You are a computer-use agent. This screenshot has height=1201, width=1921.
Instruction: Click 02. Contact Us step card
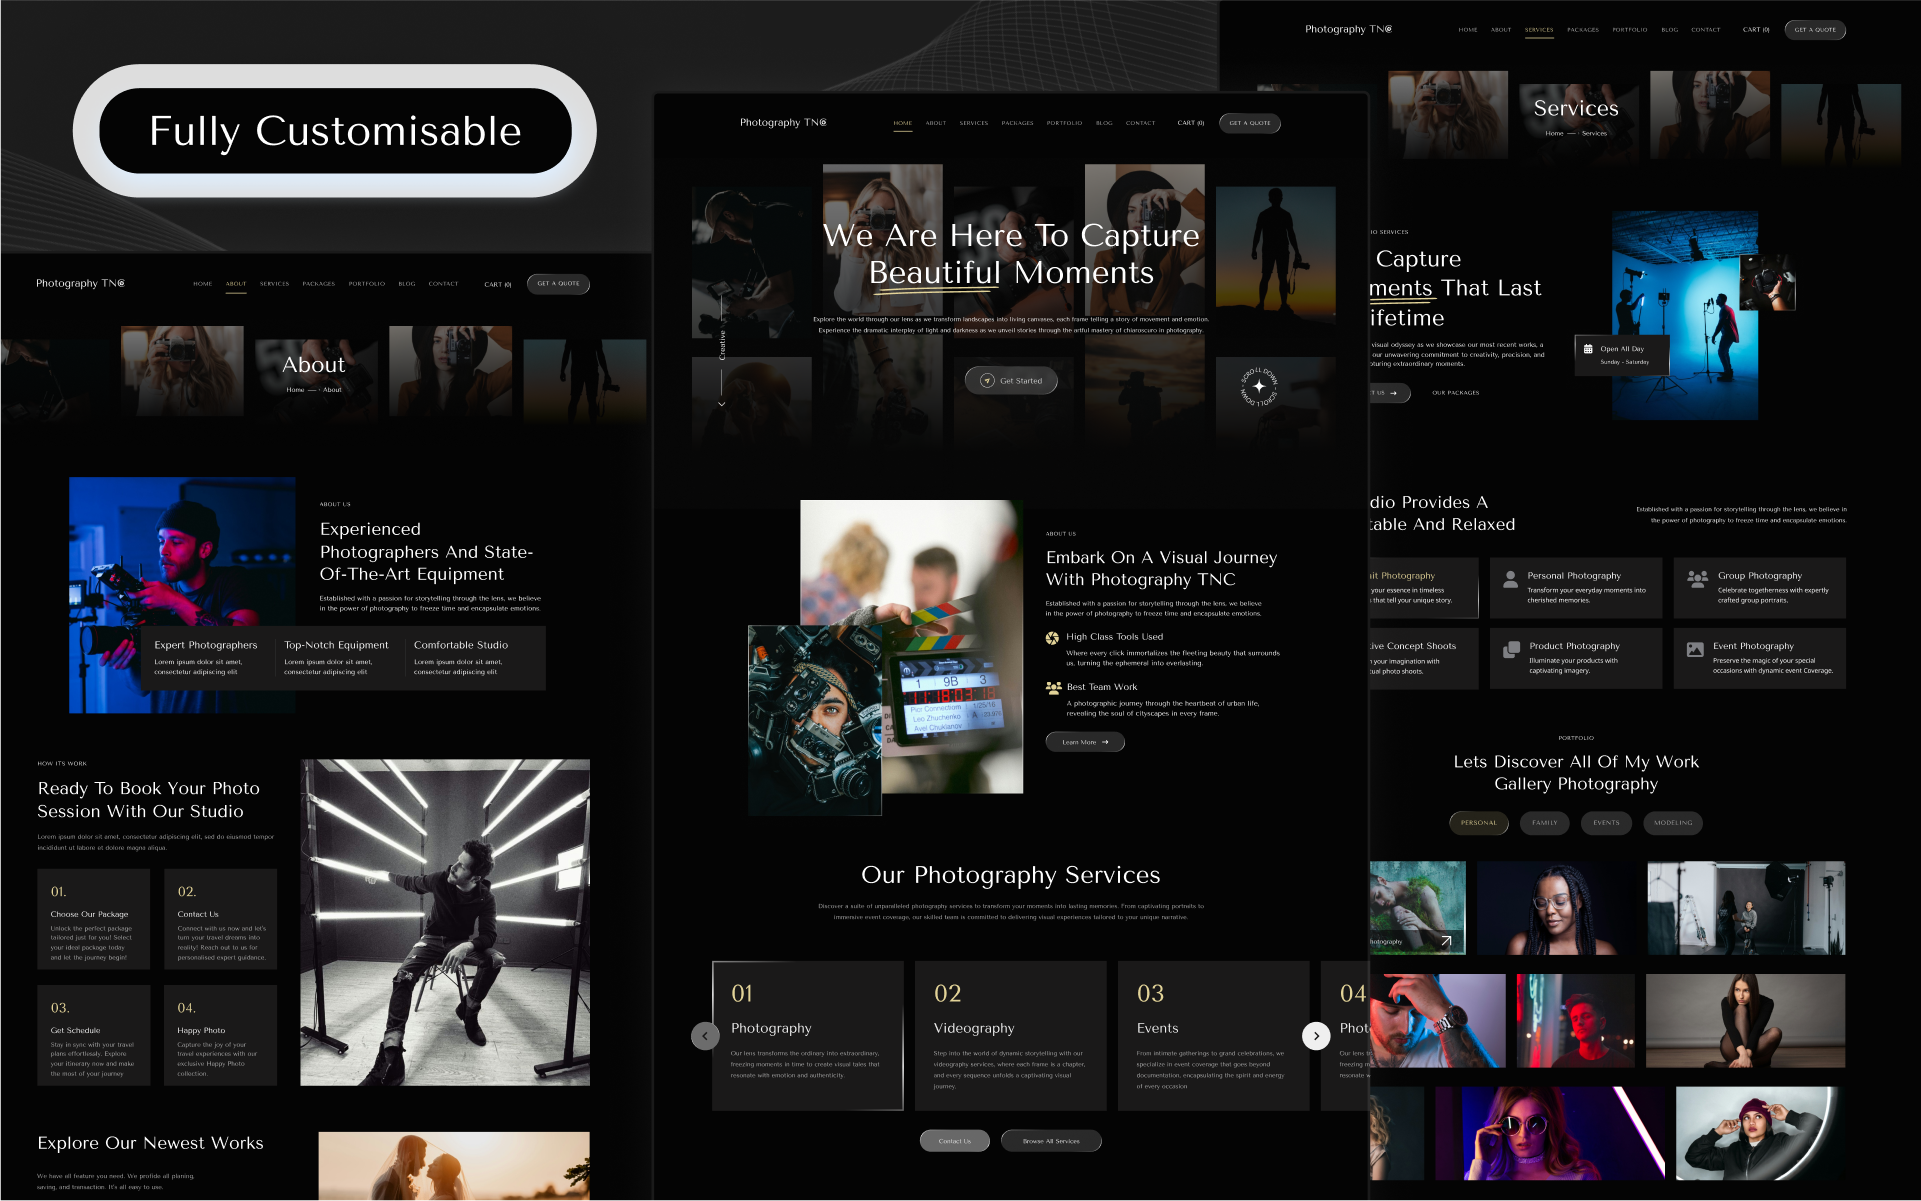(221, 919)
